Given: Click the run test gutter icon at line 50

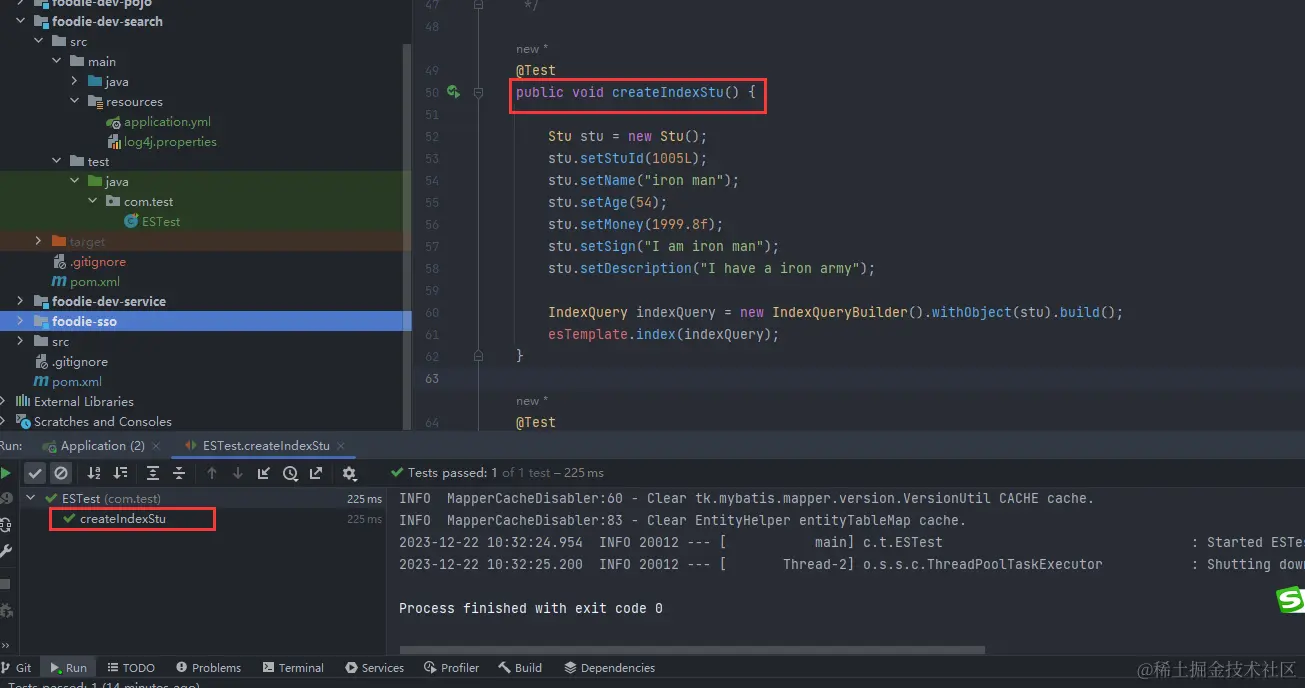Looking at the screenshot, I should coord(453,92).
